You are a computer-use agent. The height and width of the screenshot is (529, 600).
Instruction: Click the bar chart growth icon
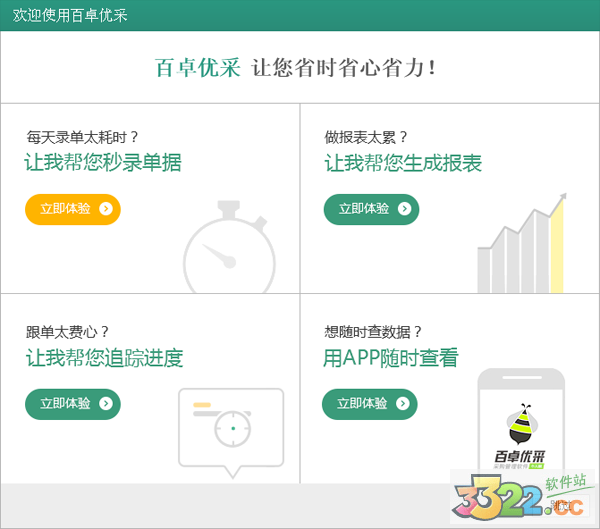[x=522, y=243]
